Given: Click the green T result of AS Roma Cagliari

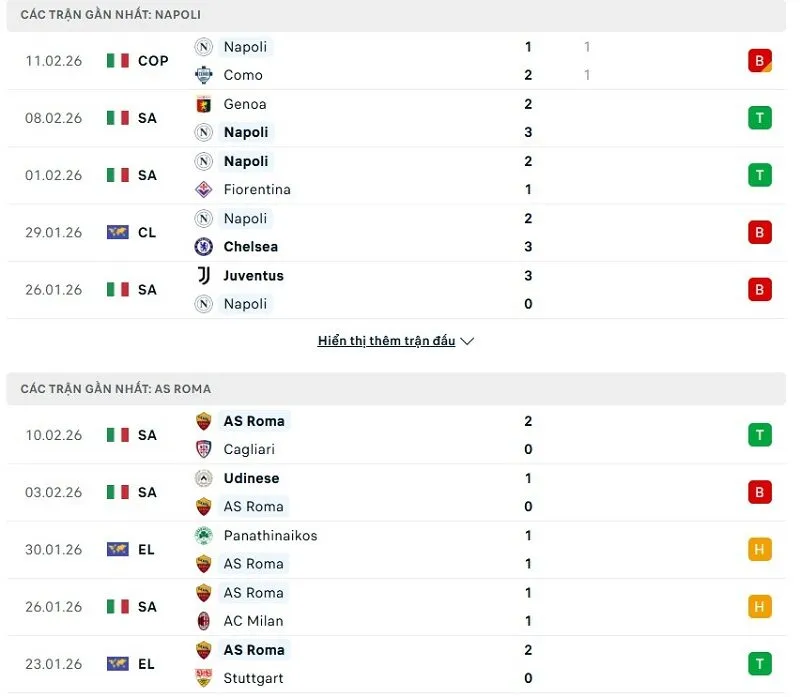Looking at the screenshot, I should (x=759, y=434).
